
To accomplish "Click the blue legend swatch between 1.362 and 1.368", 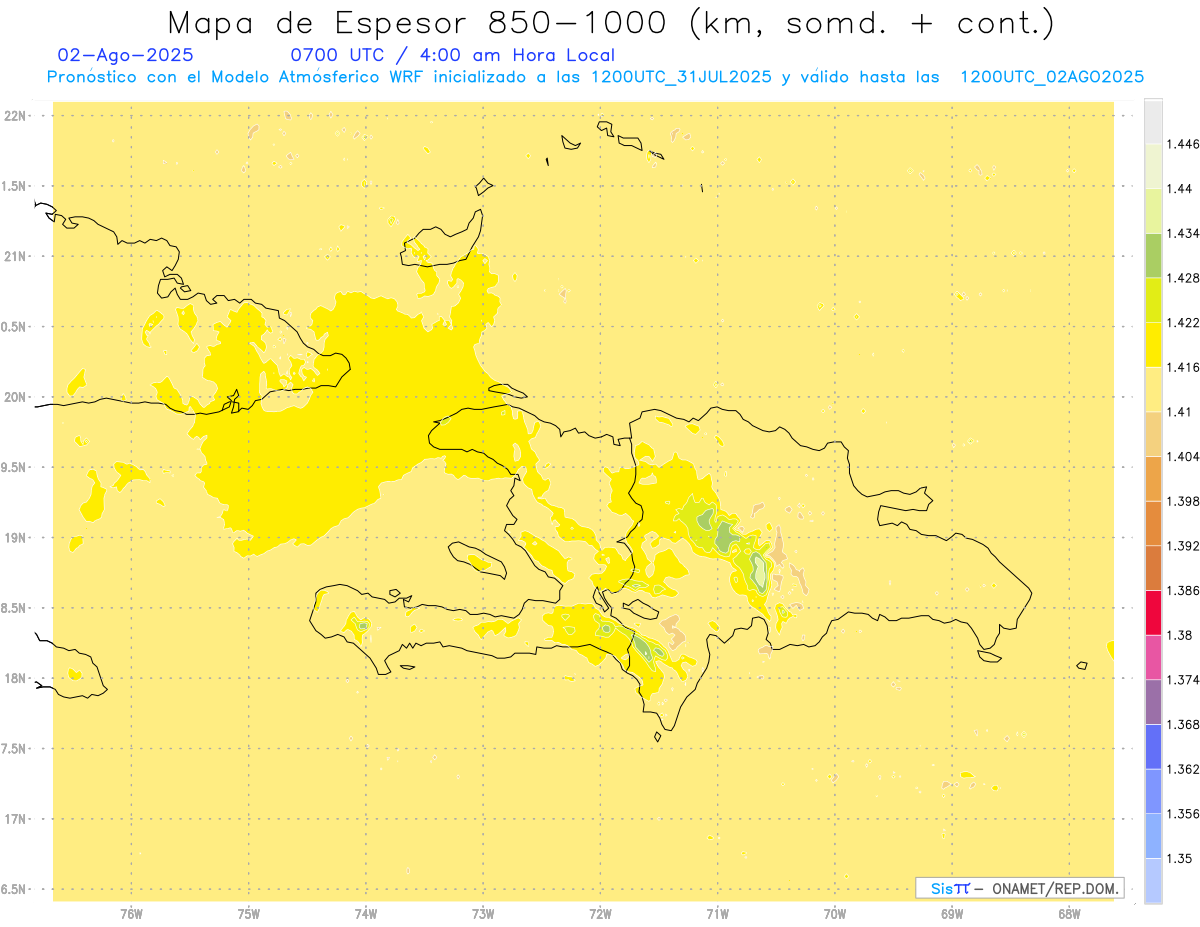I will tap(1153, 747).
